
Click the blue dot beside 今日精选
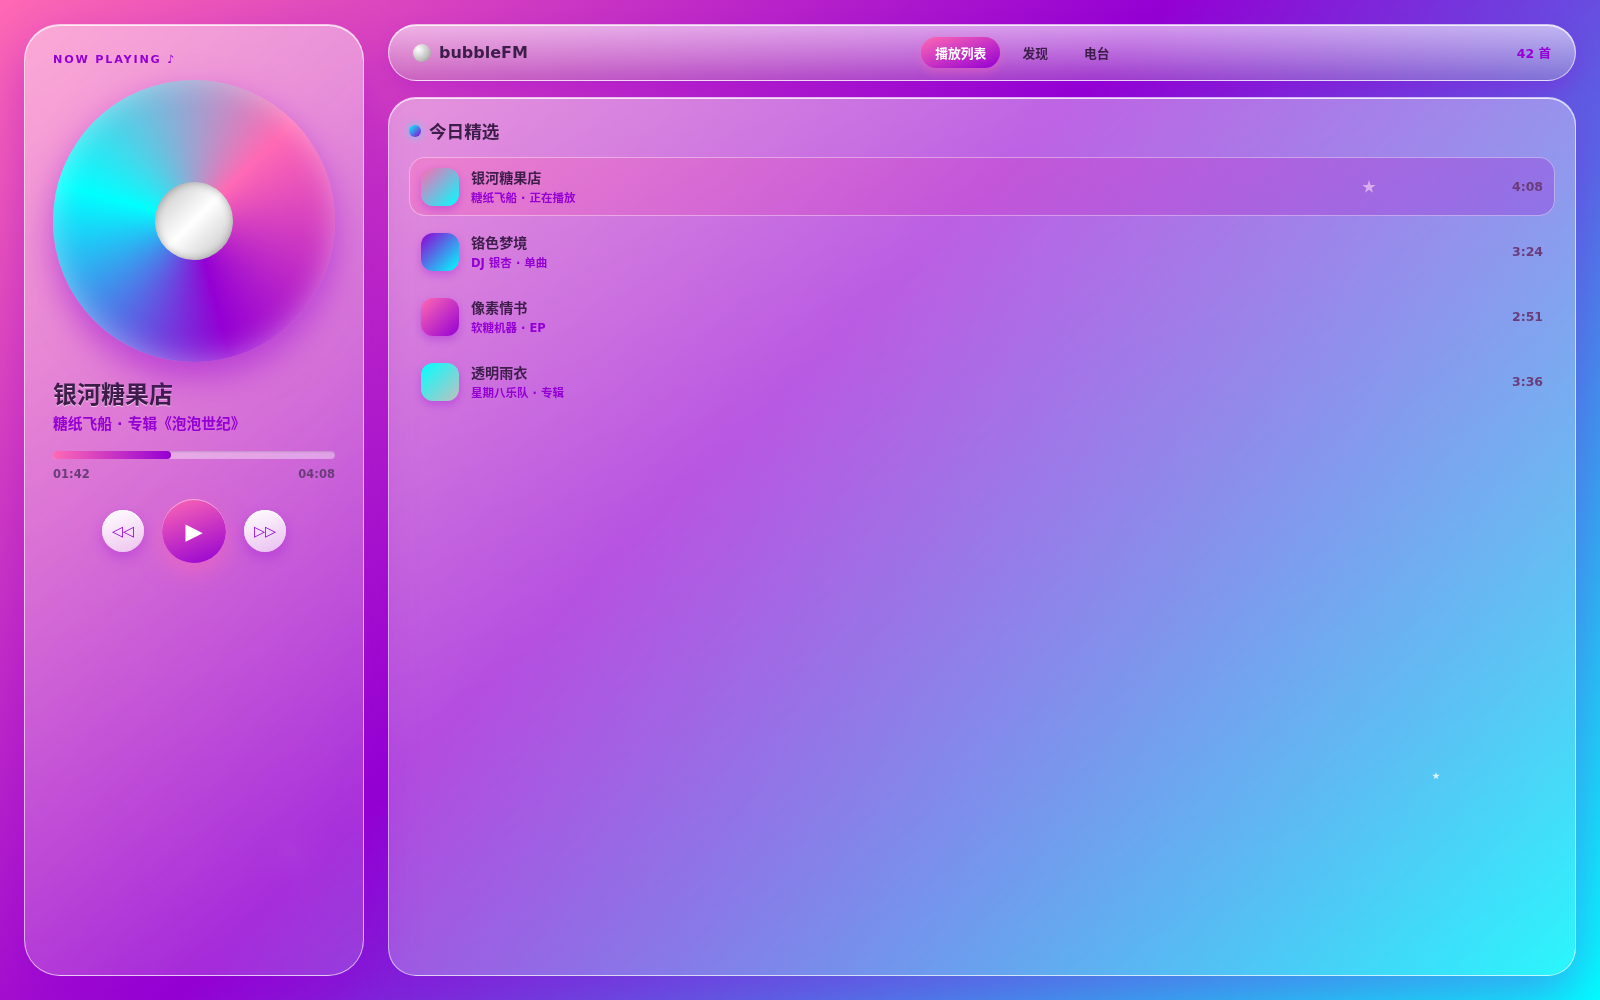point(415,131)
